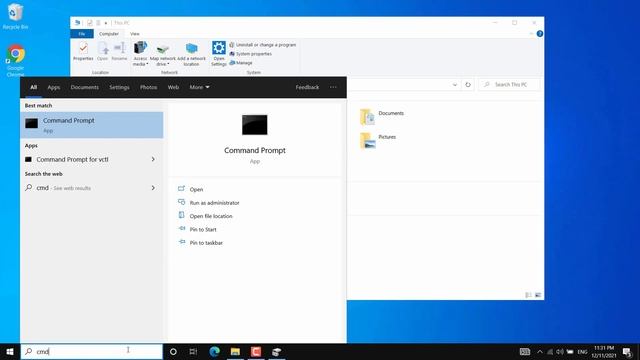Switch to the Documents search tab

pyautogui.click(x=84, y=87)
